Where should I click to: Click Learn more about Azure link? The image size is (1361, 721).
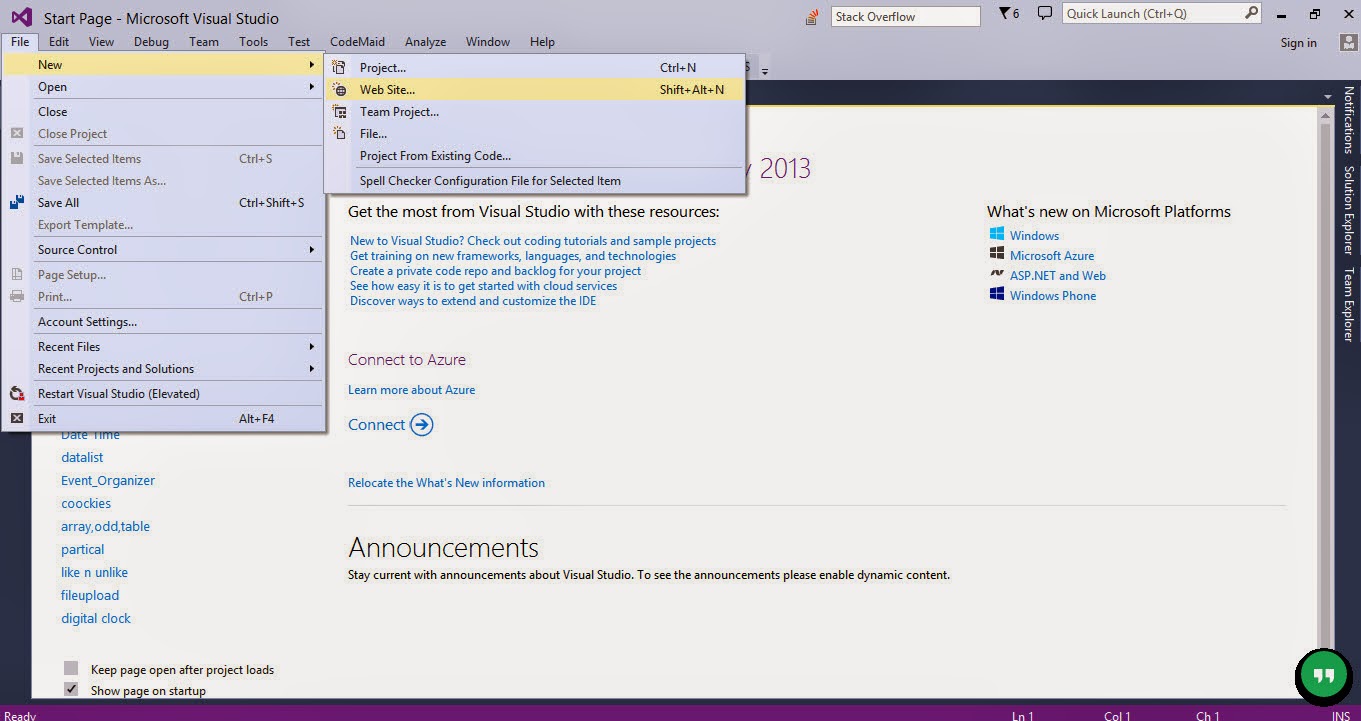pos(411,390)
